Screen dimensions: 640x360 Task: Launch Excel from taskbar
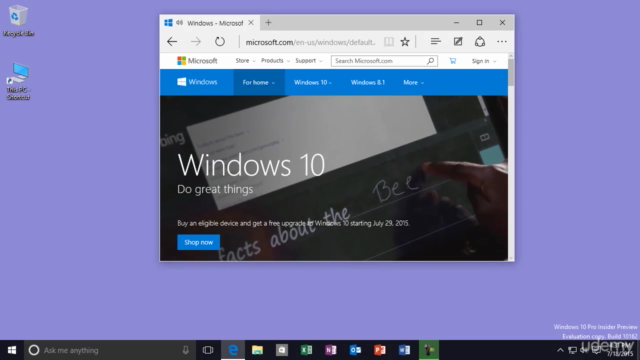306,350
